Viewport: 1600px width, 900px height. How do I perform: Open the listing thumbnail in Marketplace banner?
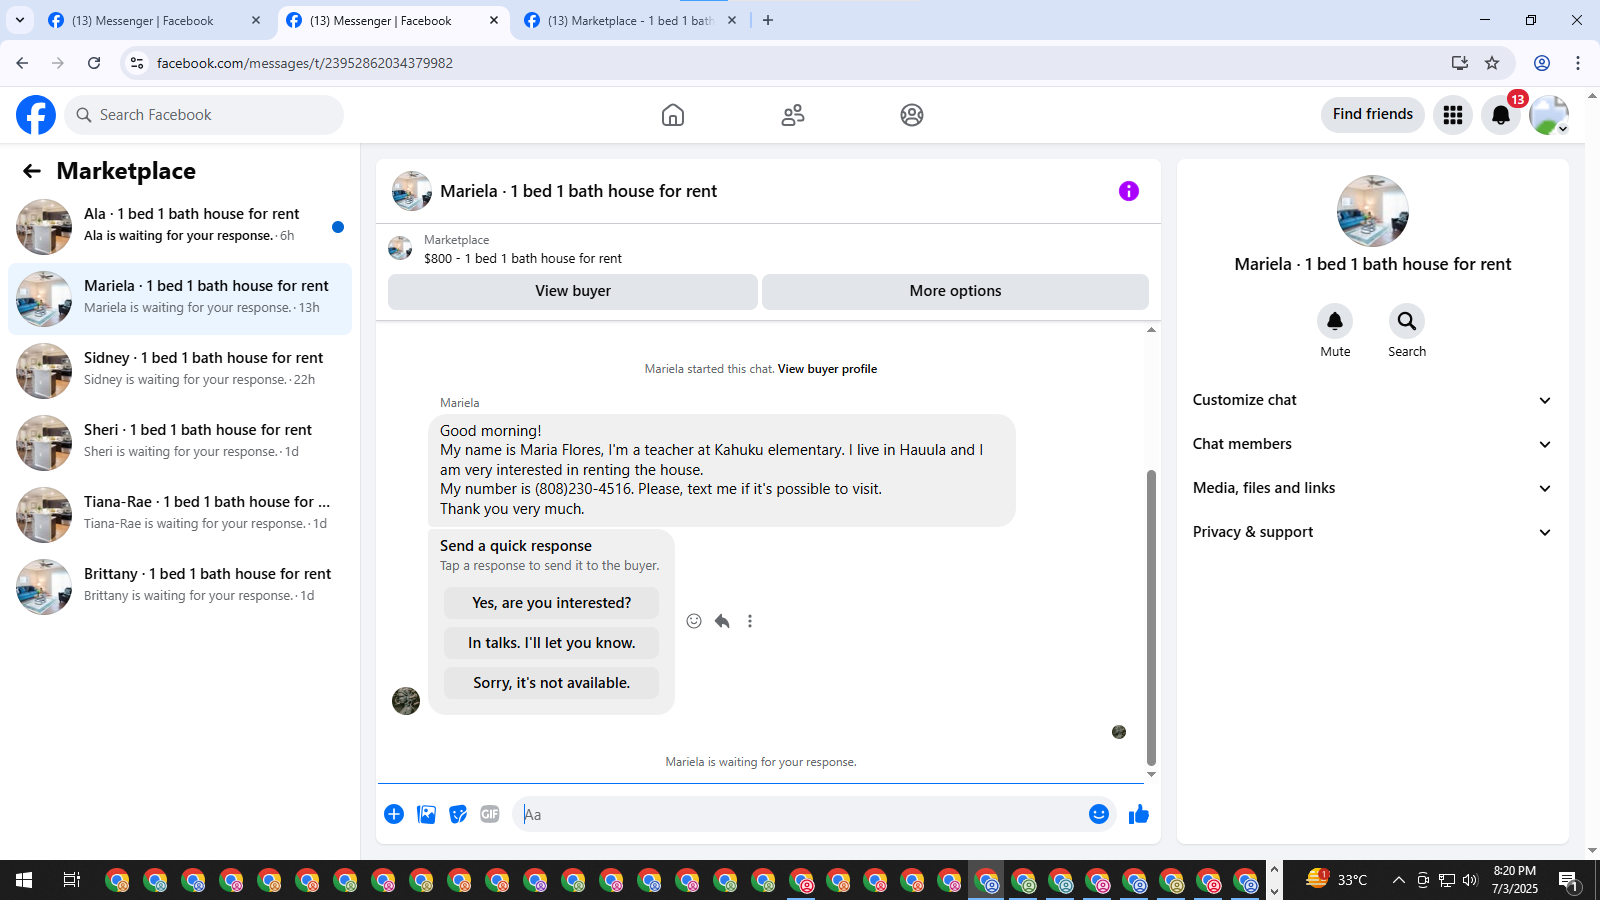coord(400,248)
